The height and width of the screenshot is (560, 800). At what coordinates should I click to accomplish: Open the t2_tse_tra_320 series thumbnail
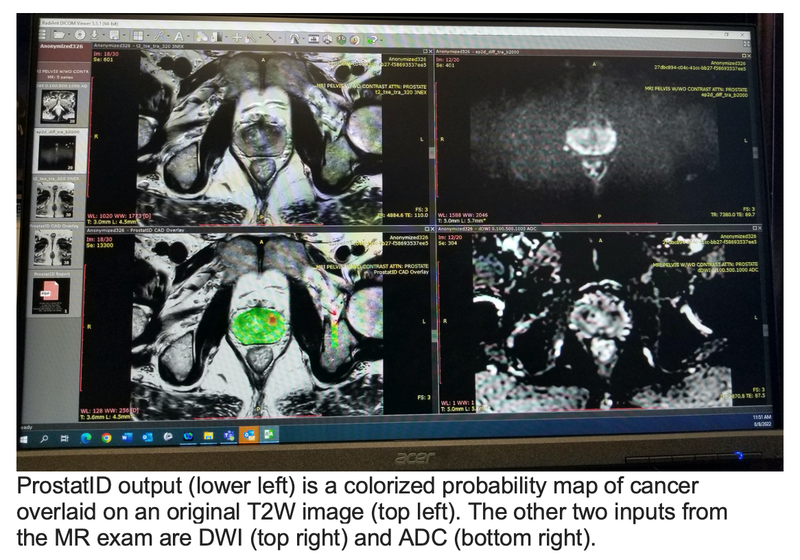55,199
